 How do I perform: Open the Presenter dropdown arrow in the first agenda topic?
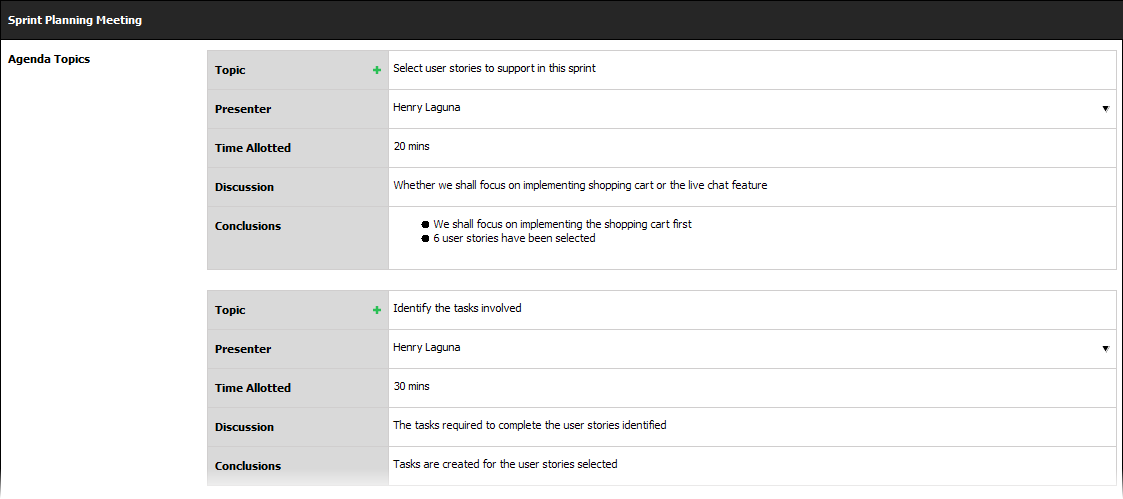point(1105,108)
